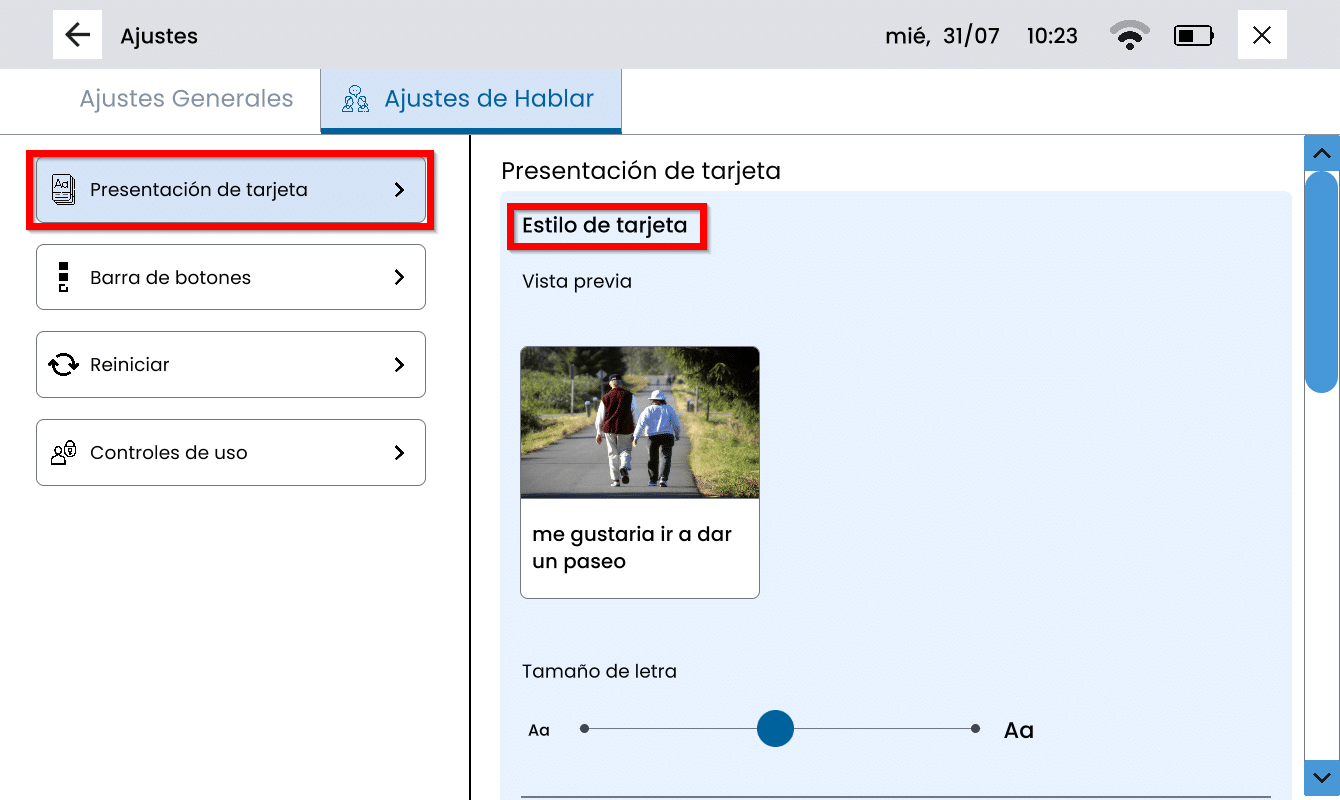Click the Tamaño de letra slider handle
The image size is (1340, 800).
coord(775,729)
